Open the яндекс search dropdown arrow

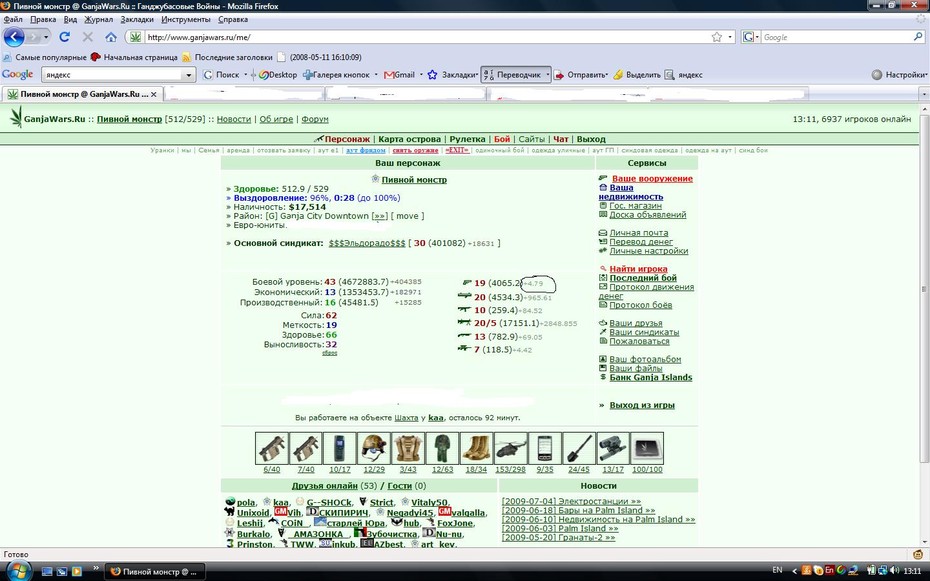click(189, 75)
